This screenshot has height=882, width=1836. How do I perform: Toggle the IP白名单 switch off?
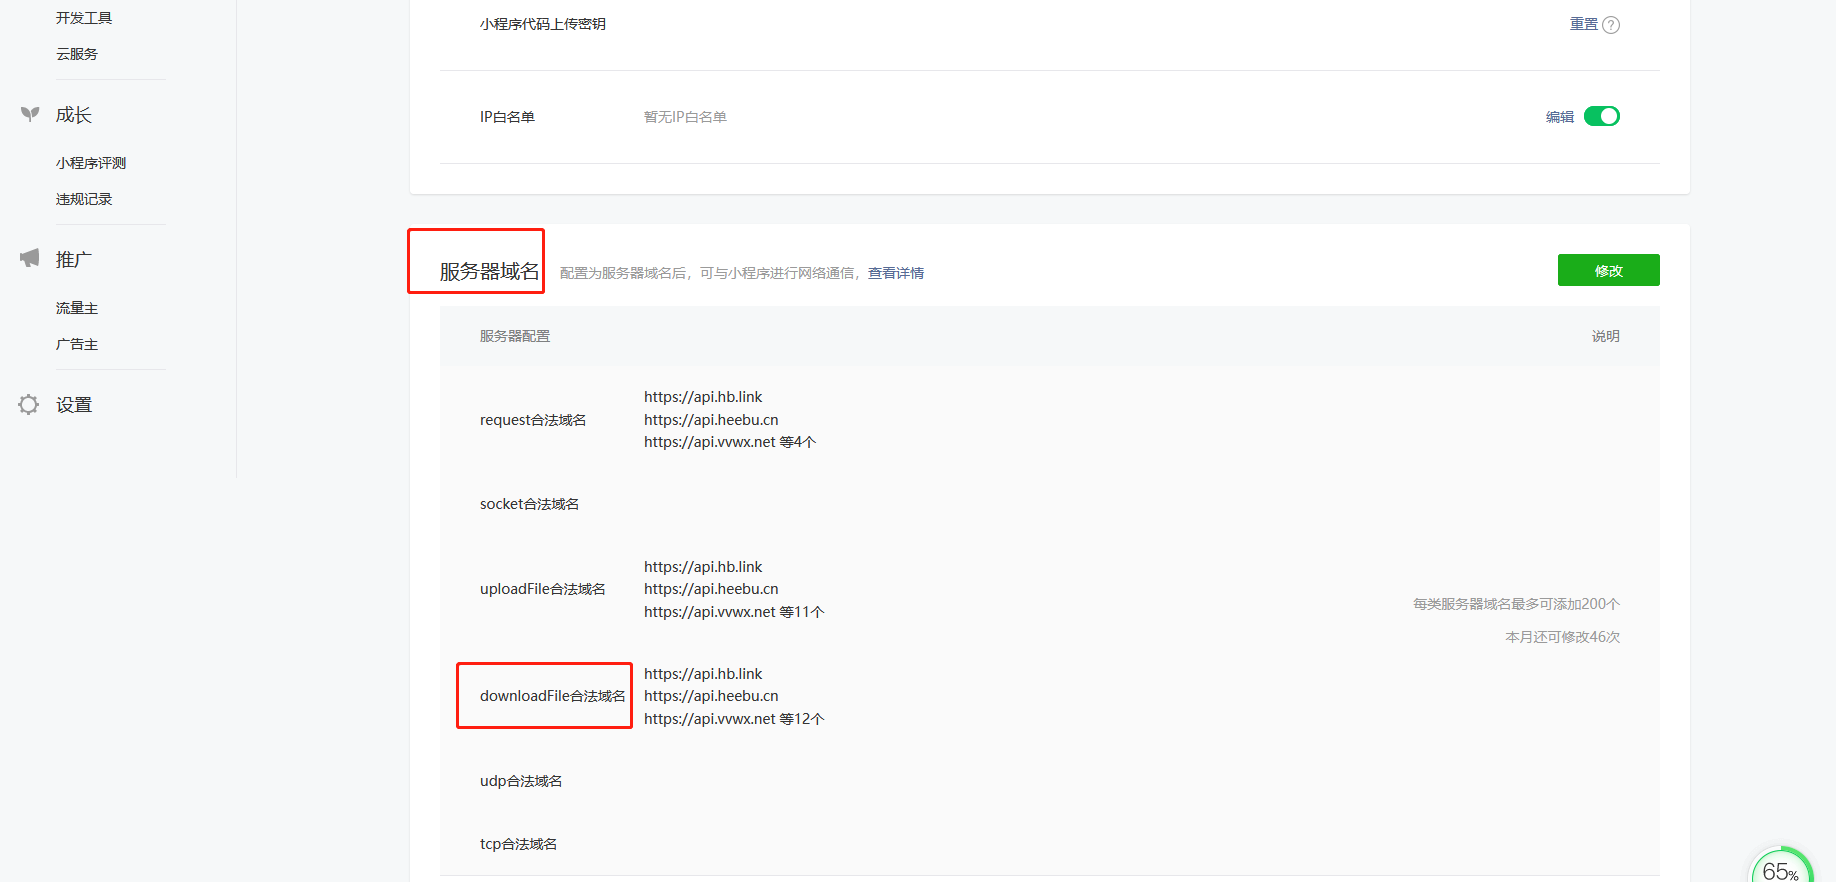tap(1602, 116)
